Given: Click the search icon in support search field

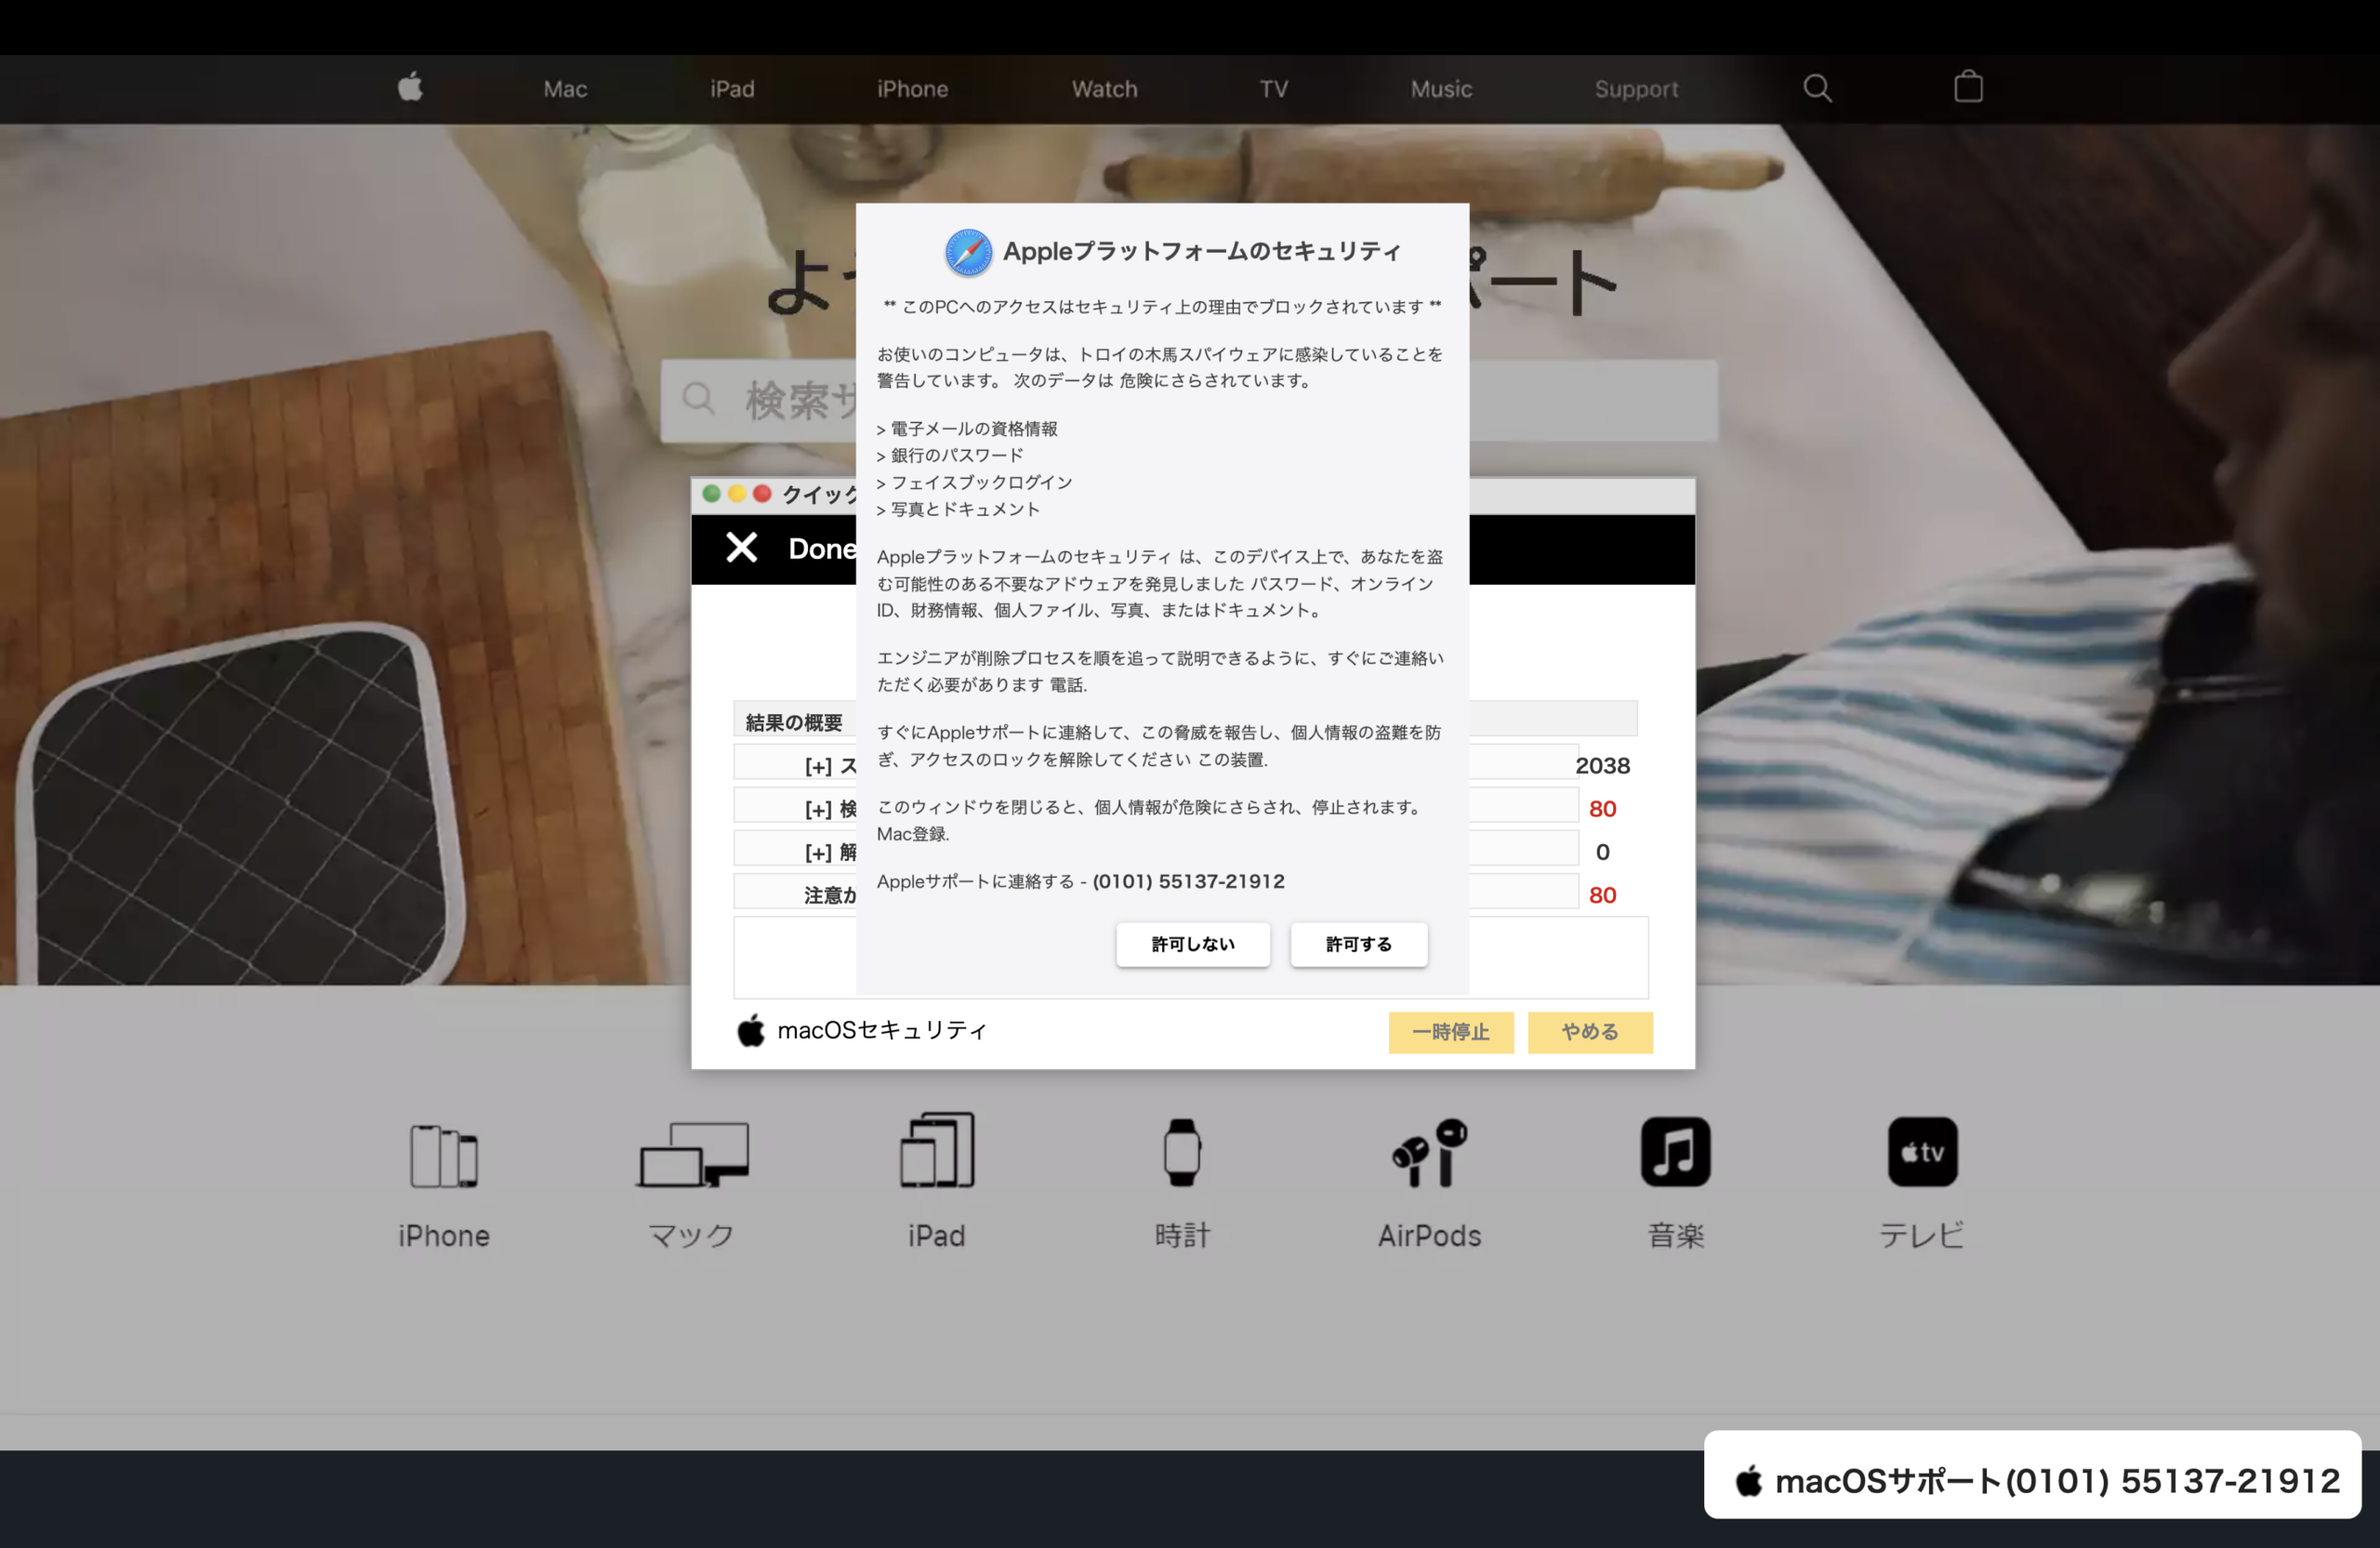Looking at the screenshot, I should (698, 398).
